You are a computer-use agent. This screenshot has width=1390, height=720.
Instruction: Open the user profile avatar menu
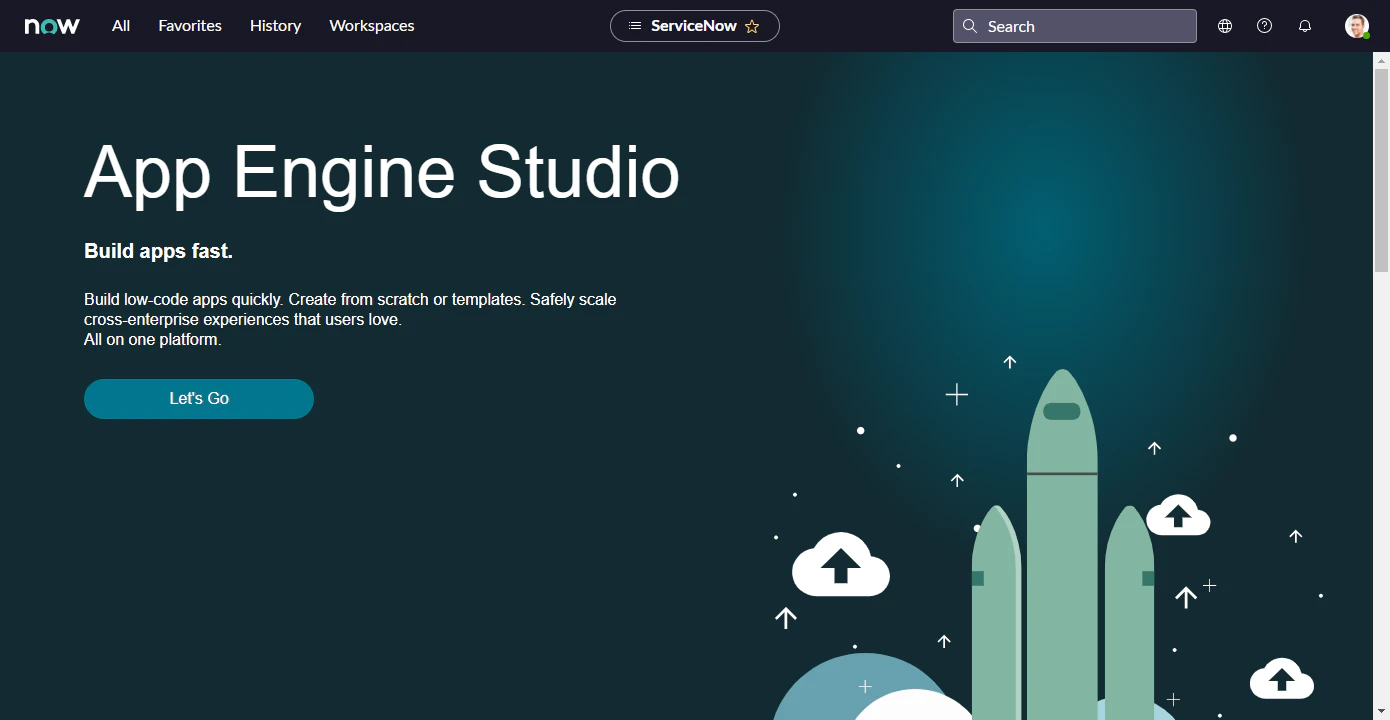tap(1357, 26)
